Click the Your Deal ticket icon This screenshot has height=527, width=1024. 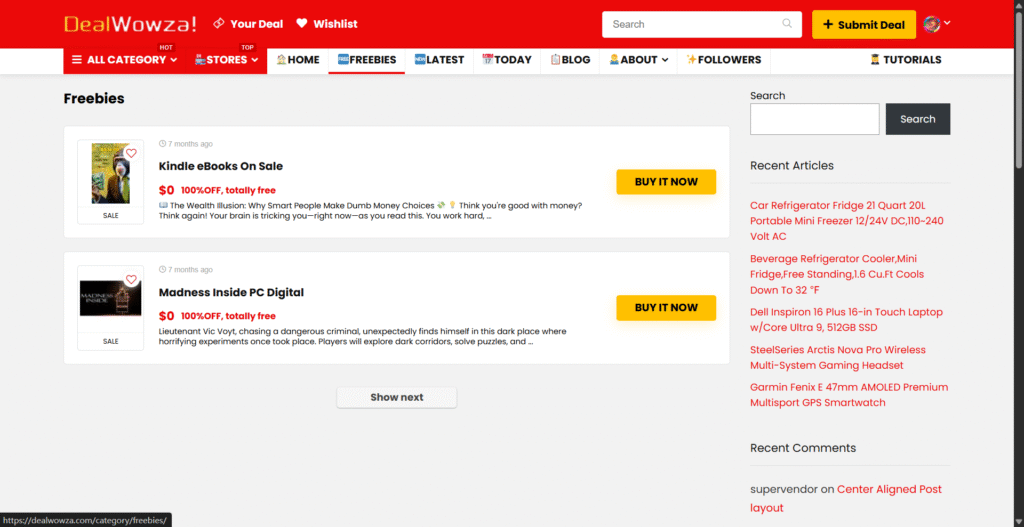point(218,24)
